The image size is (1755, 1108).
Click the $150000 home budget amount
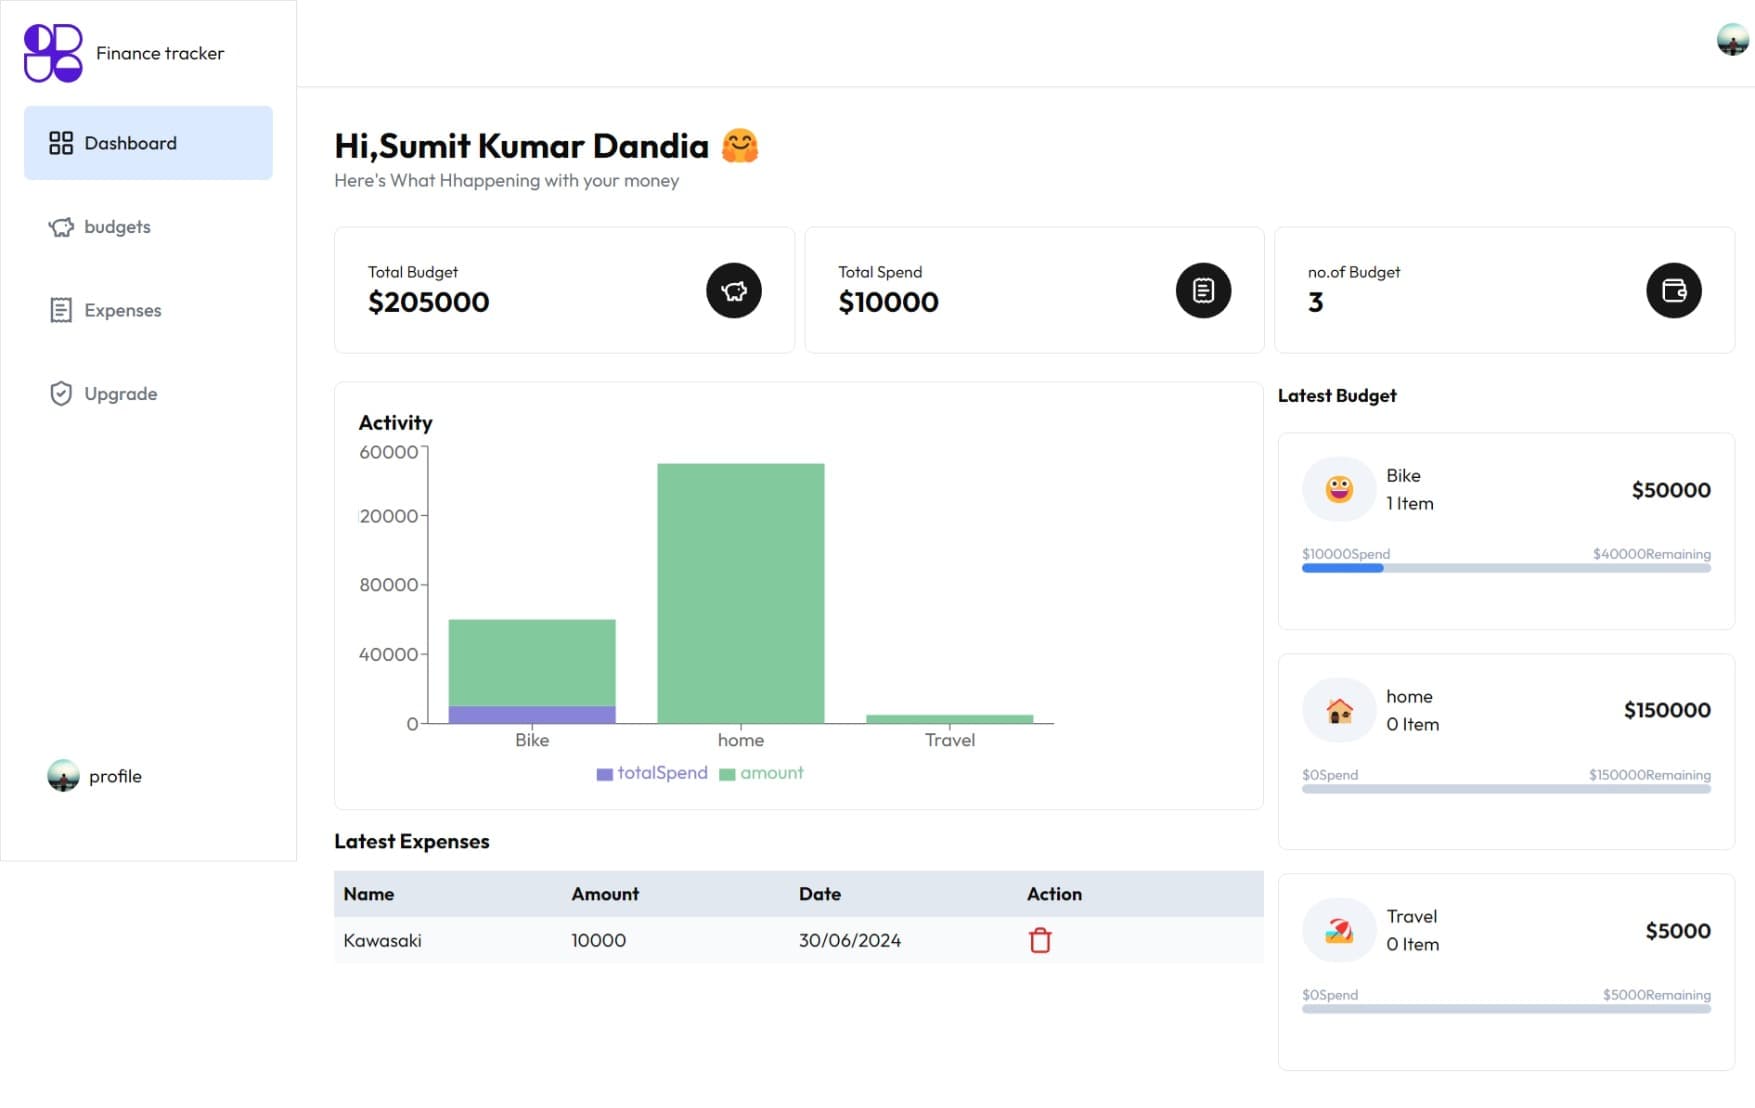[x=1667, y=710]
